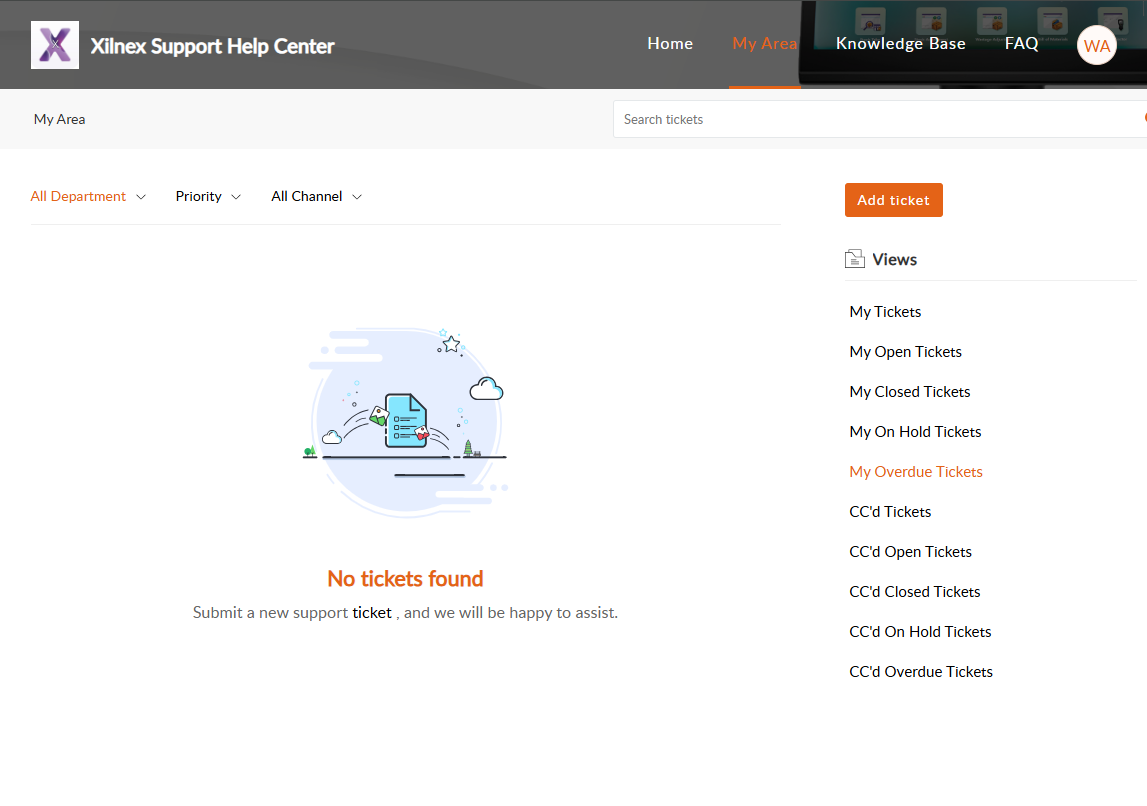Click the Views panel icon
The image size is (1147, 806).
tap(854, 260)
